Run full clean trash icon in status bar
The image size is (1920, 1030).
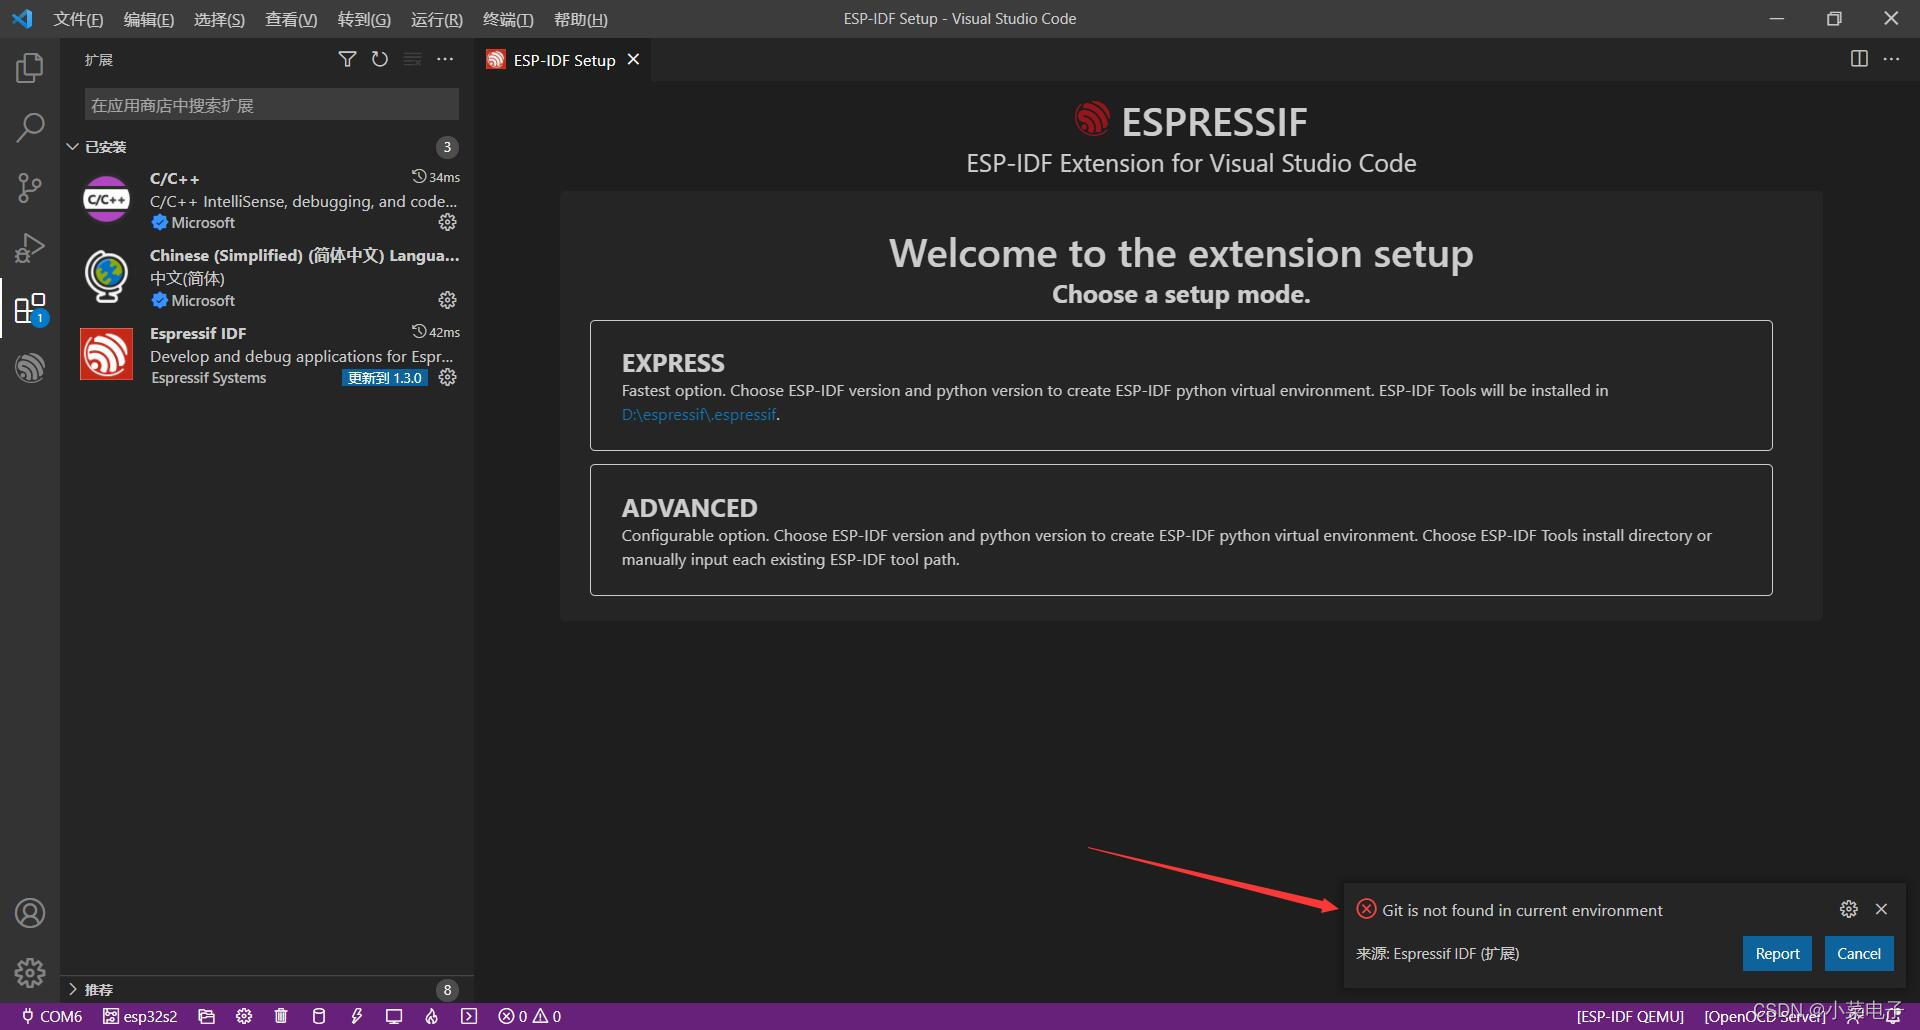281,1016
